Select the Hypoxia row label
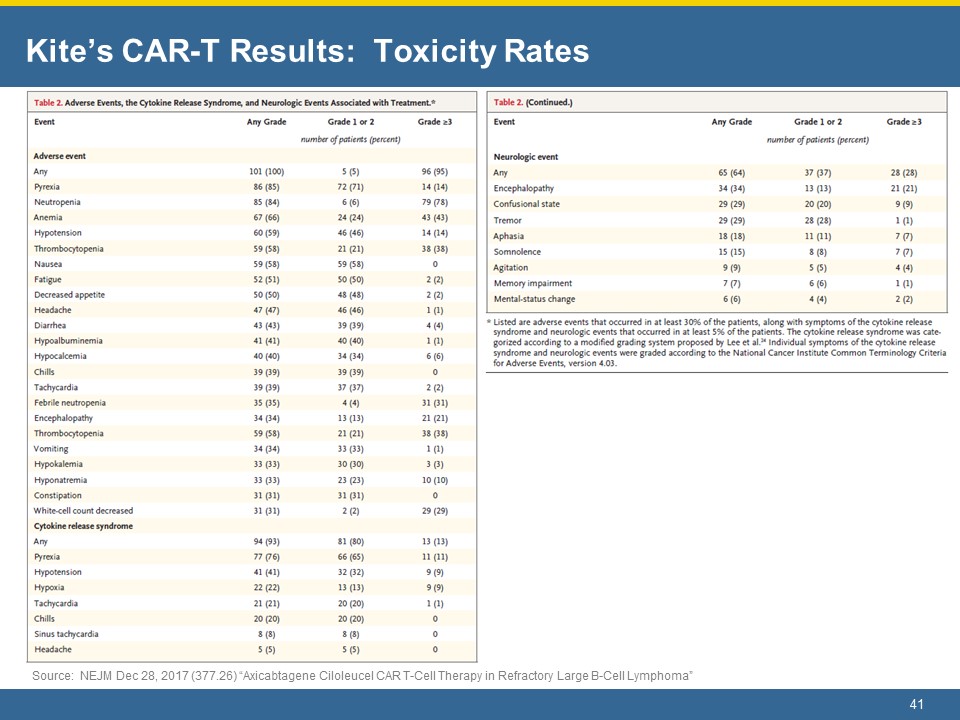Viewport: 960px width, 720px height. tap(49, 587)
